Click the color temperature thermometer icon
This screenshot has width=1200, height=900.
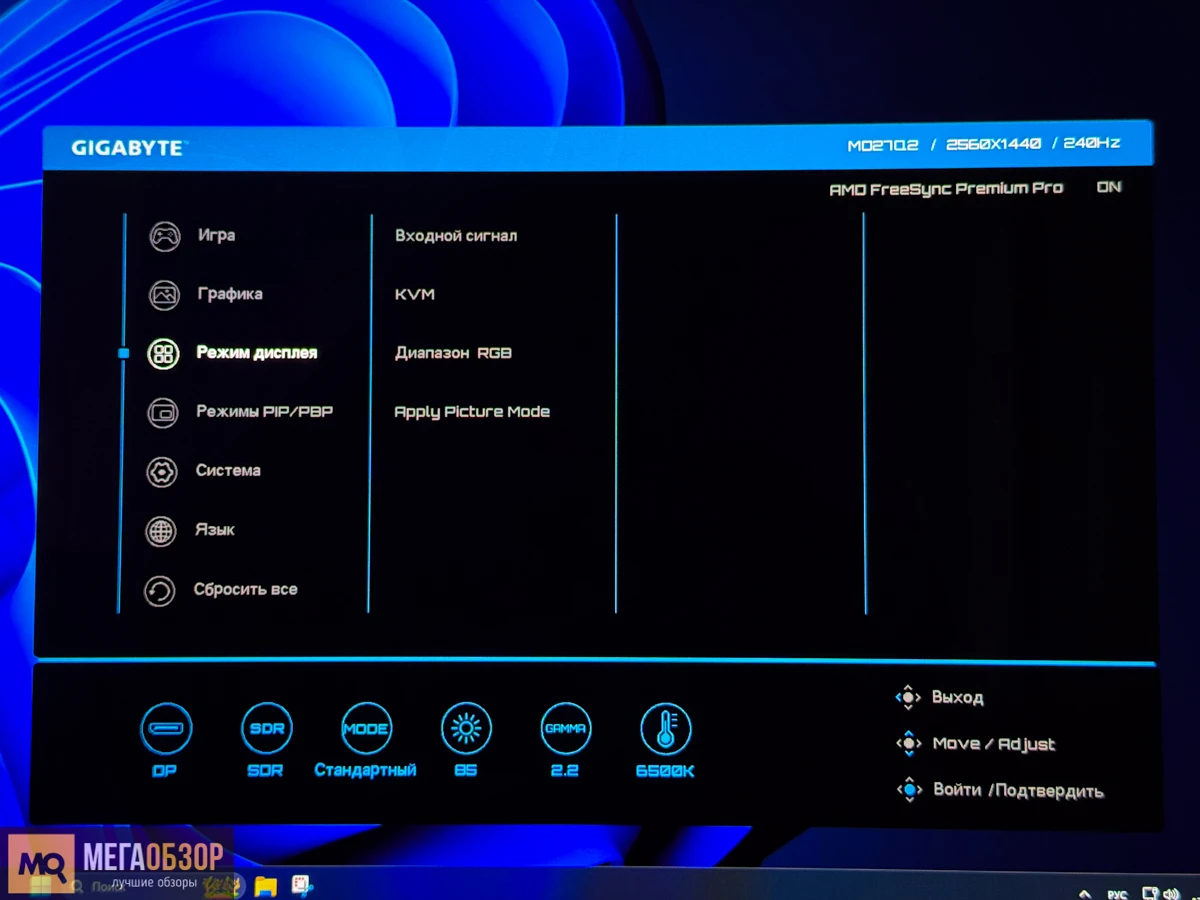coord(666,728)
